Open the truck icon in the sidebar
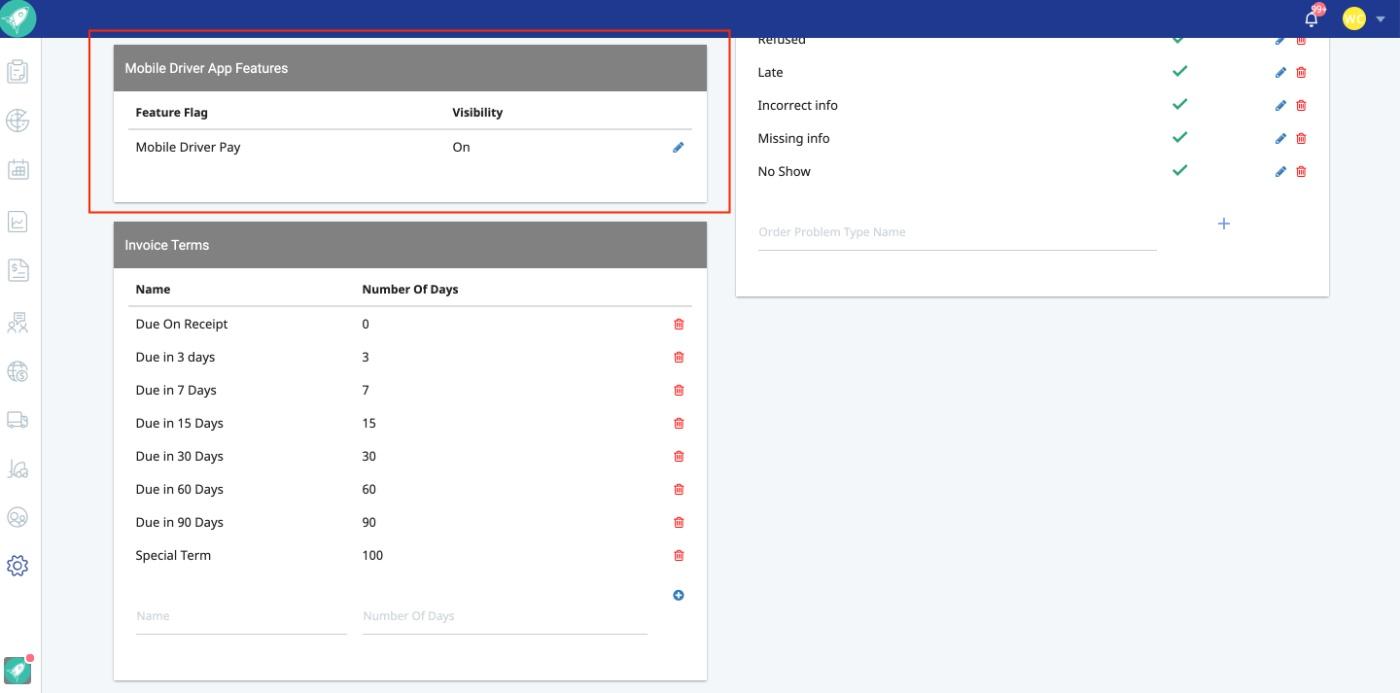The height and width of the screenshot is (693, 1400). click(x=17, y=420)
